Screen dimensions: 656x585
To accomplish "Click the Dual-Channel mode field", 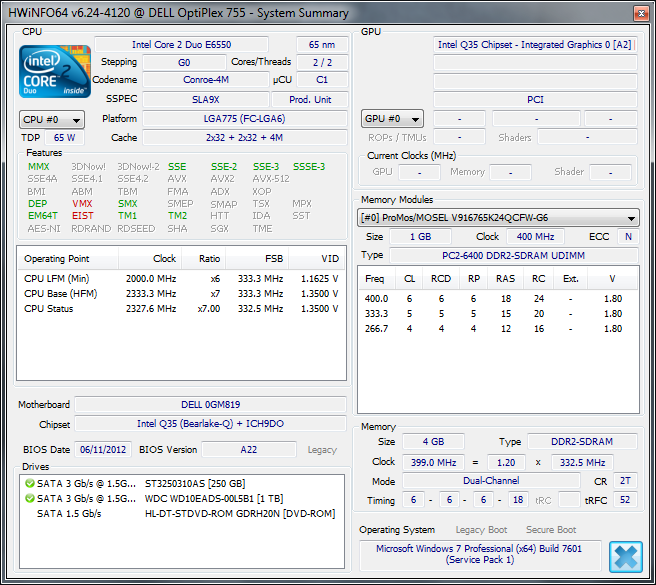I will pos(491,481).
